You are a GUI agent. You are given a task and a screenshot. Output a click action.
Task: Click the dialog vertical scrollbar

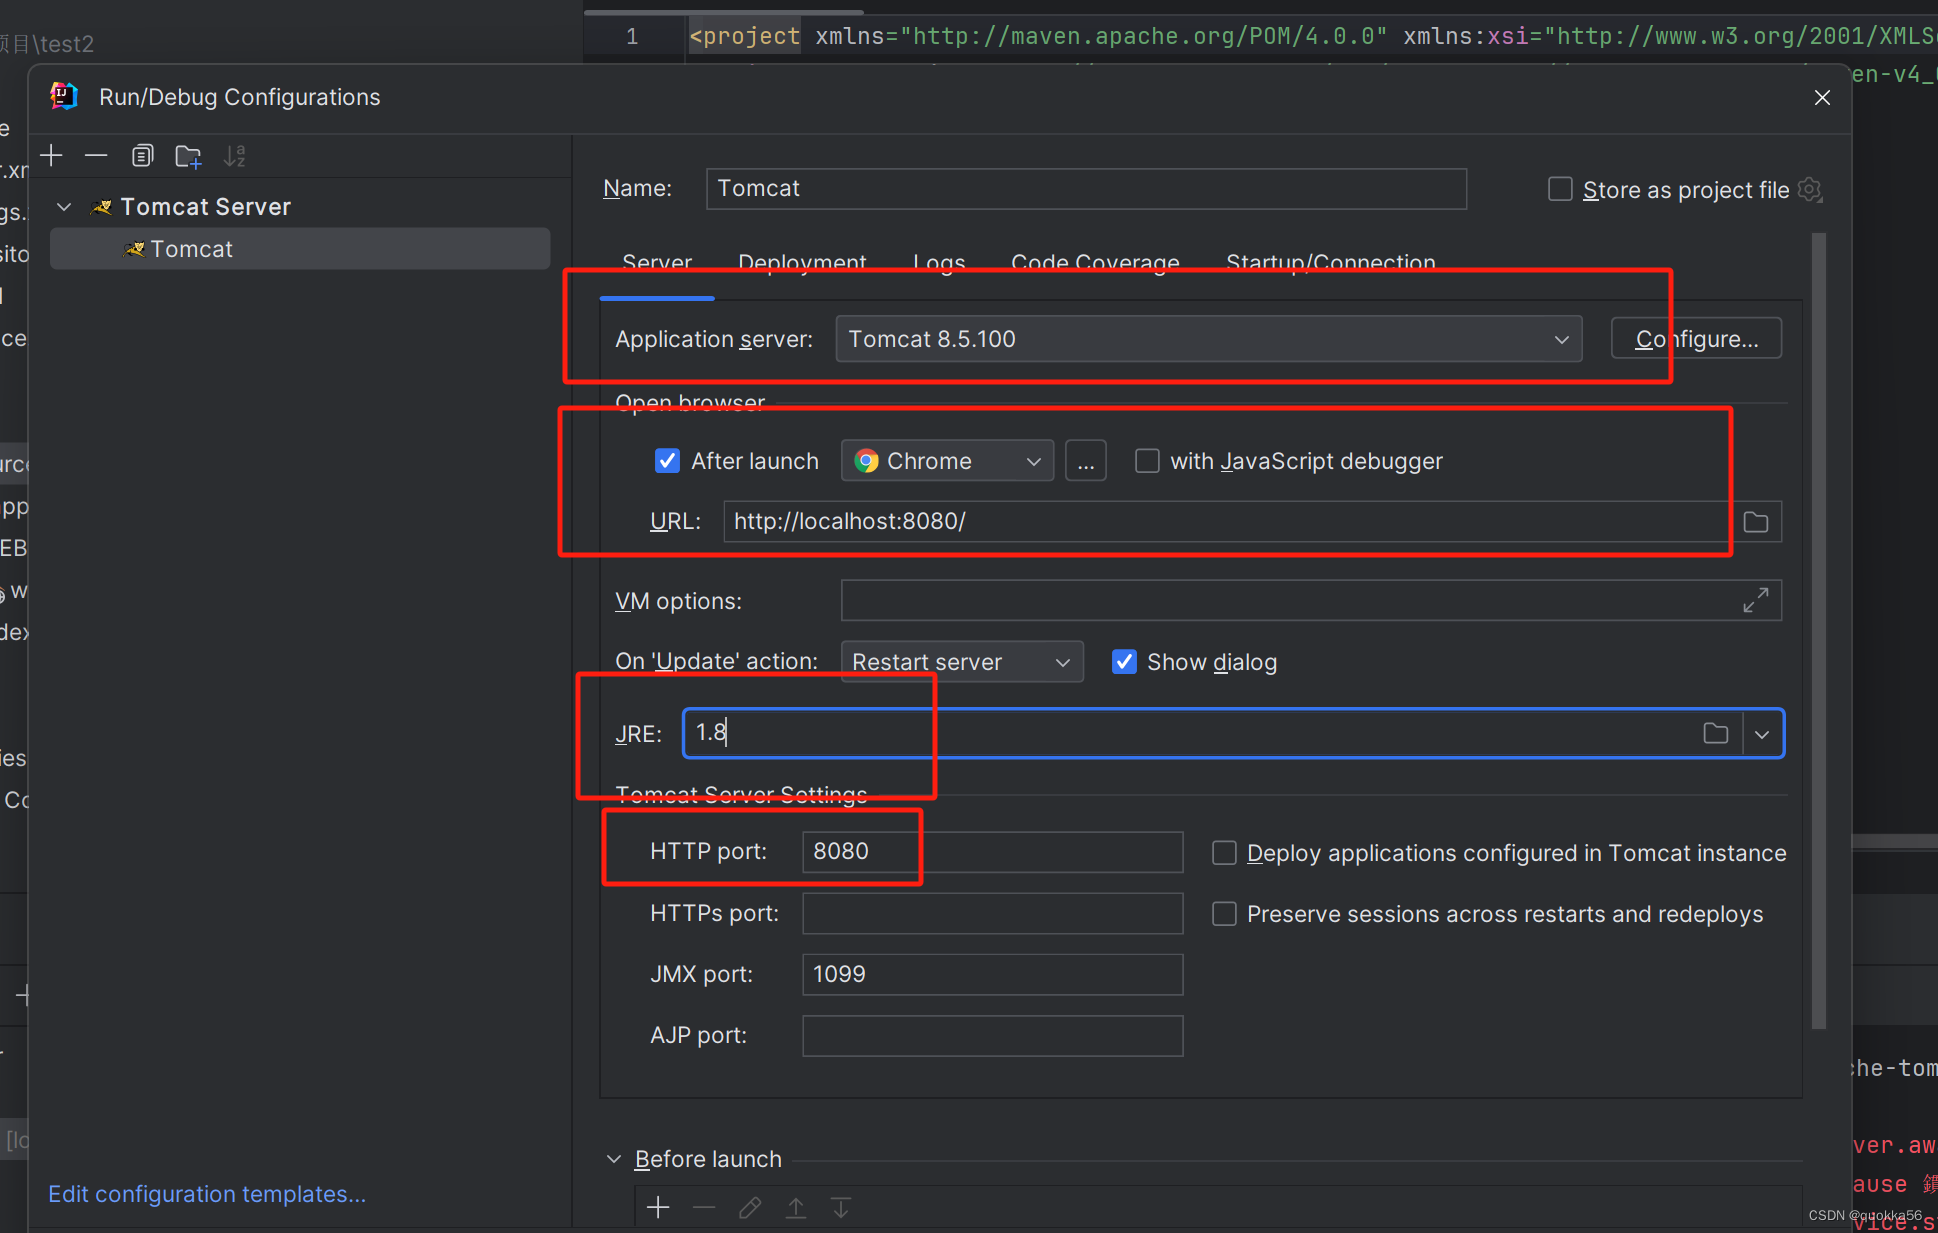tap(1819, 630)
